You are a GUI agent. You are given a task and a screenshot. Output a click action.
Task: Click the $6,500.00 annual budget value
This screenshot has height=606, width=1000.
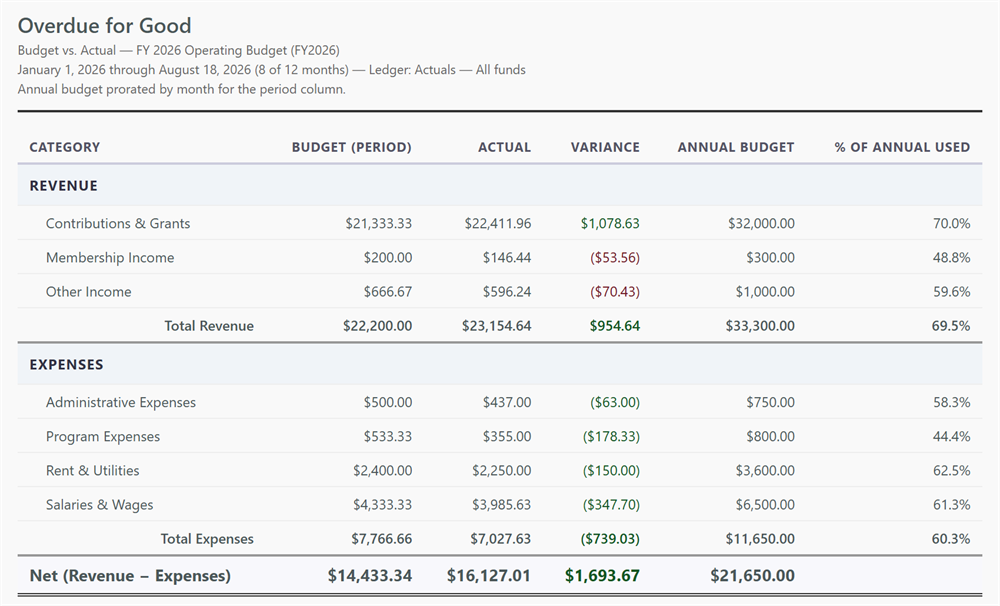(x=765, y=505)
